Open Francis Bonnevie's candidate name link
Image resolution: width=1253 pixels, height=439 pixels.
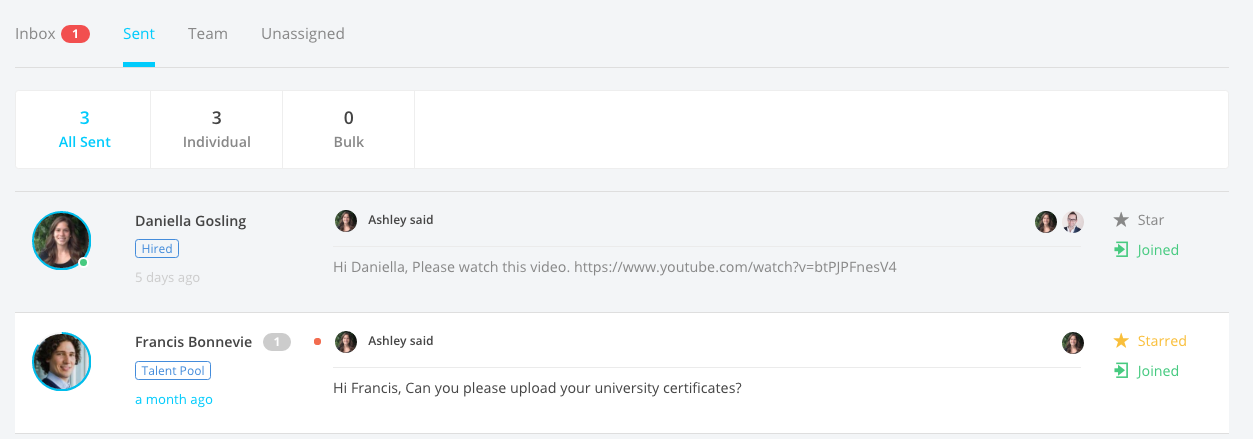(194, 342)
